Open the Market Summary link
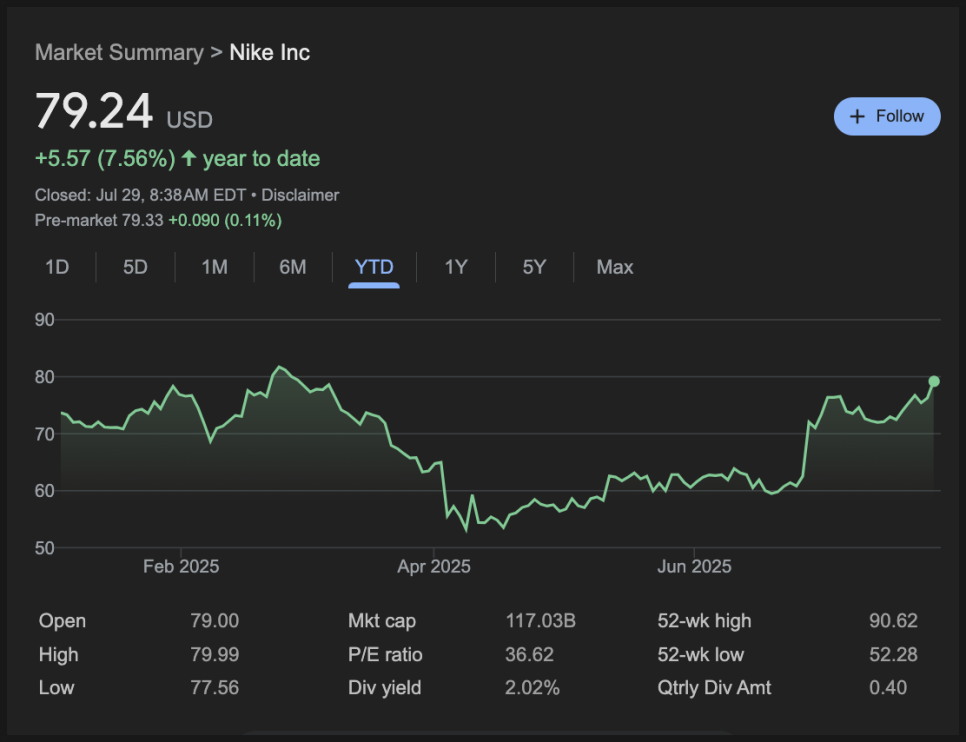966x742 pixels. [119, 52]
